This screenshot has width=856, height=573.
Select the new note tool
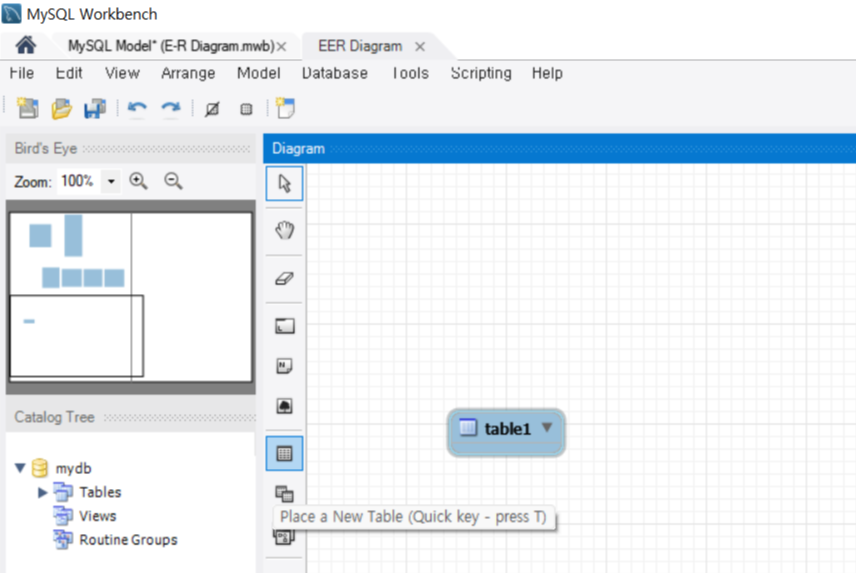click(x=284, y=366)
